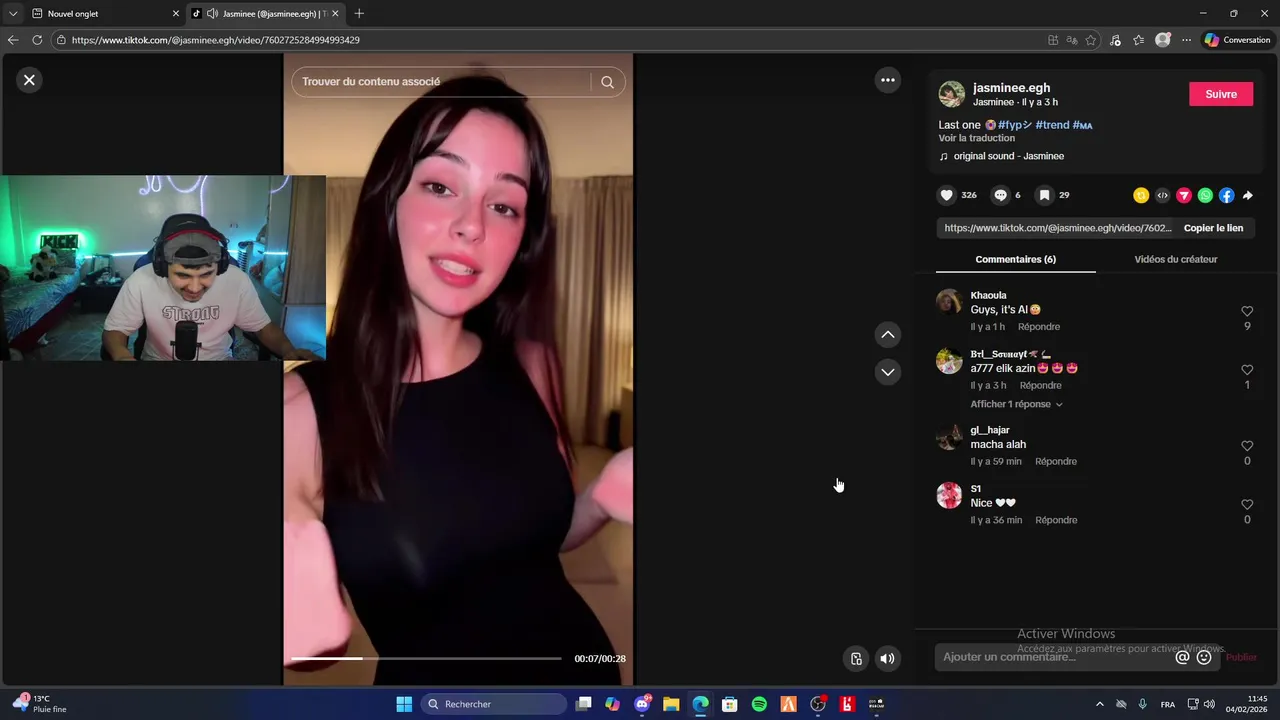The image size is (1280, 720).
Task: Open the three-dot video options menu
Action: coord(888,80)
